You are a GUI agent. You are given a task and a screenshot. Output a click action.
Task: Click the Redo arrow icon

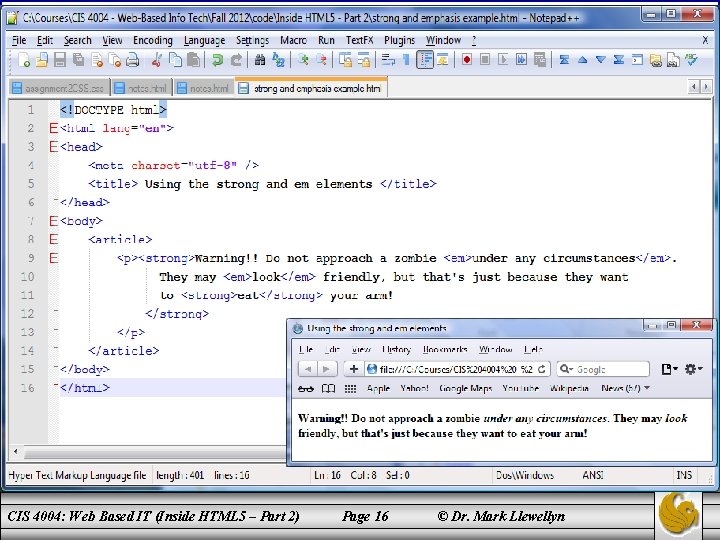click(236, 60)
